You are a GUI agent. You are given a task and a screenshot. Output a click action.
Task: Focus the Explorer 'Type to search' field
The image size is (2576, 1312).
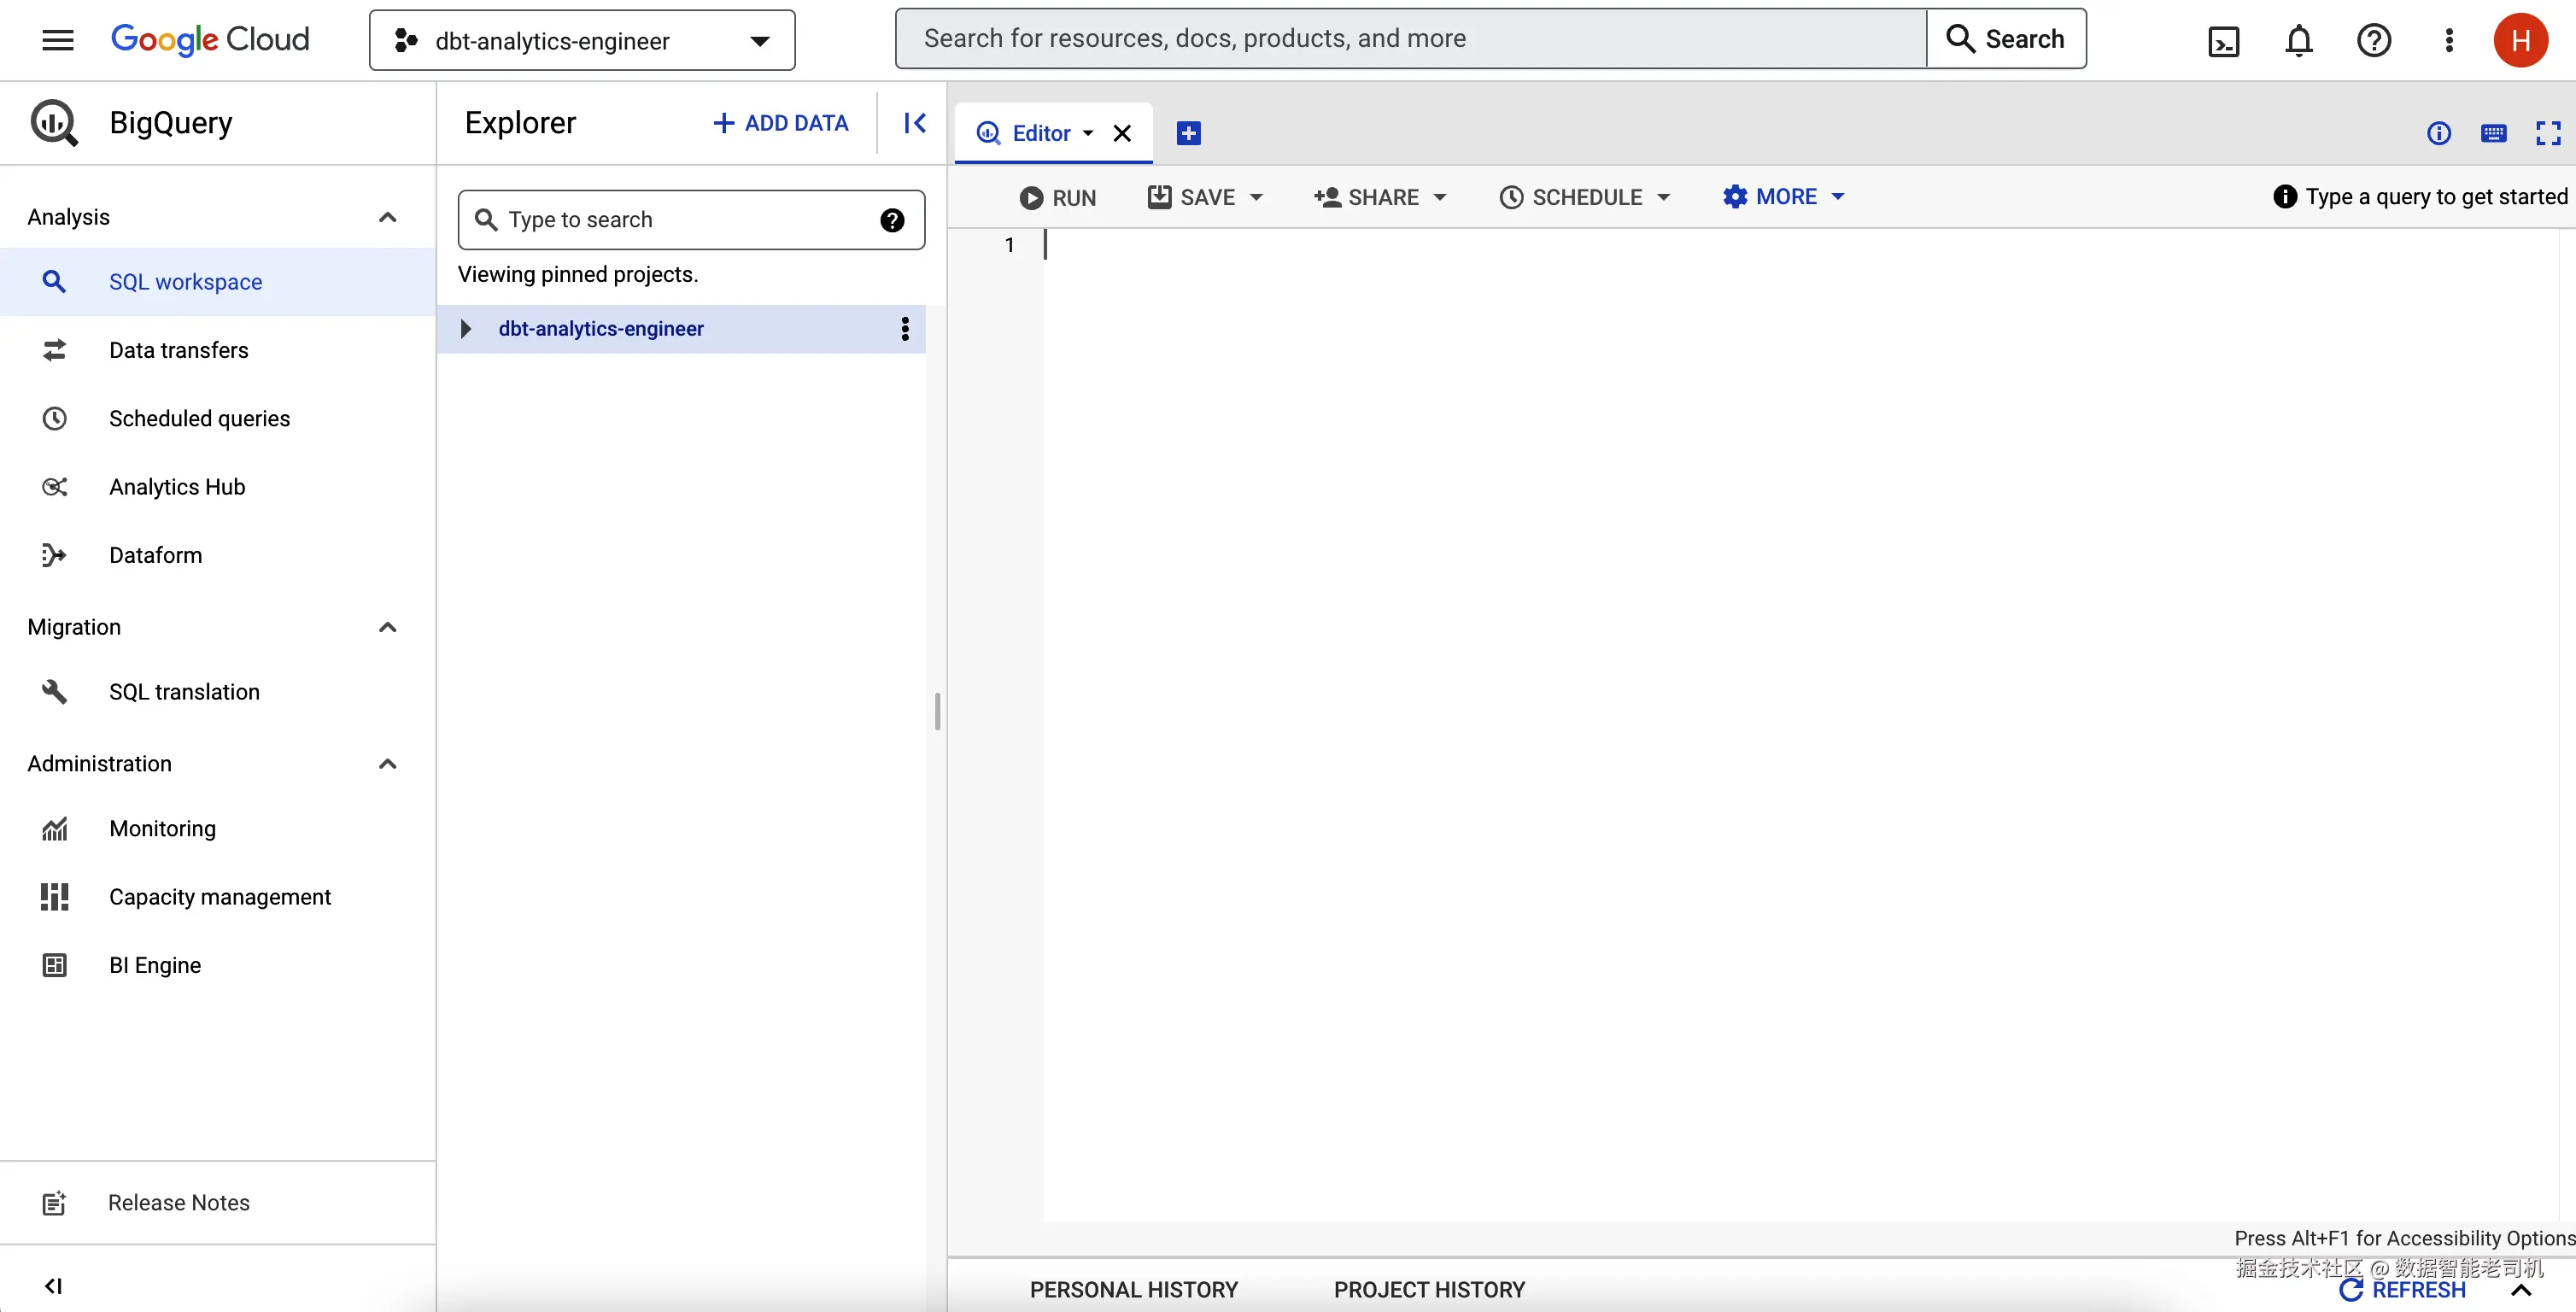[x=691, y=220]
